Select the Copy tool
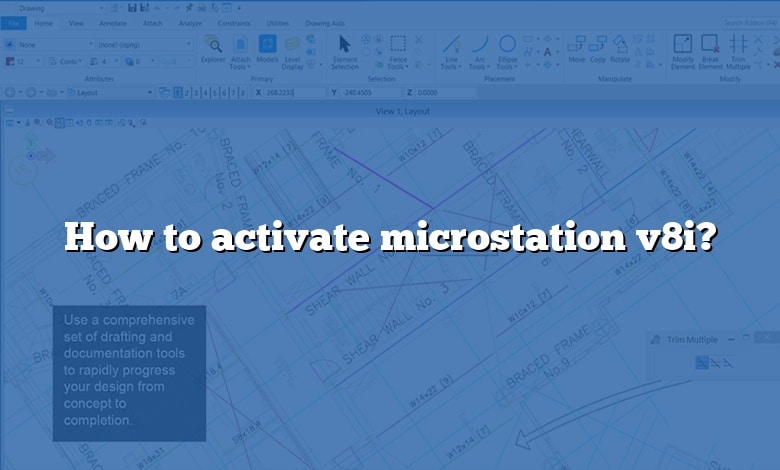 [598, 49]
